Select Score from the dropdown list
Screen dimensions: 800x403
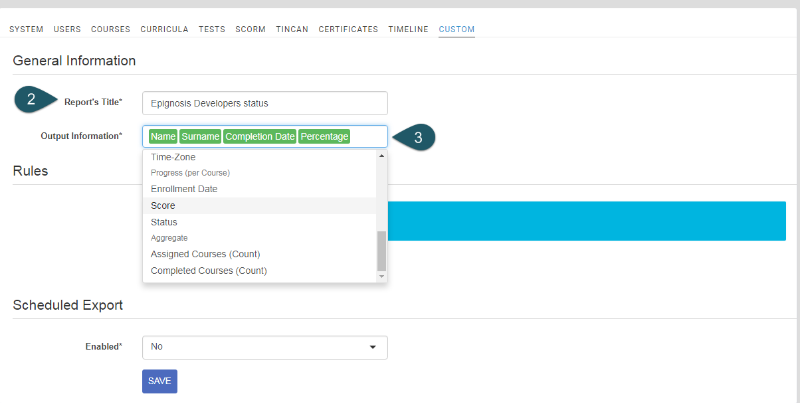tap(163, 205)
